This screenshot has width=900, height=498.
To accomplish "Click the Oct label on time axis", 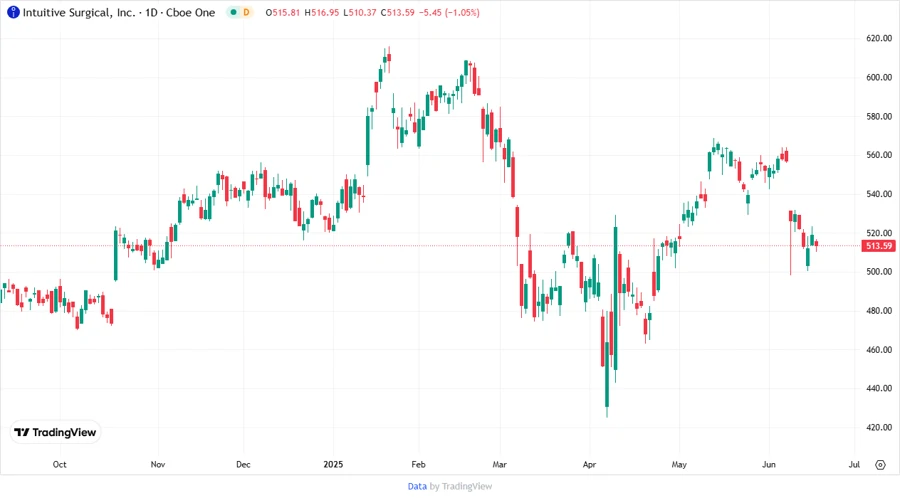I will [x=60, y=465].
